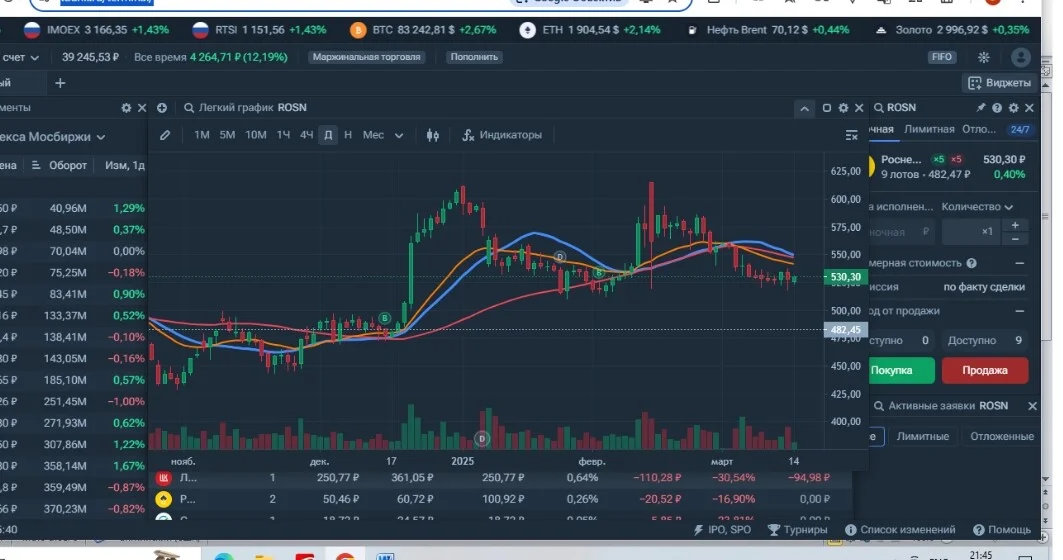
Task: Close the Активные заявки ROSN widget
Action: coord(1032,406)
